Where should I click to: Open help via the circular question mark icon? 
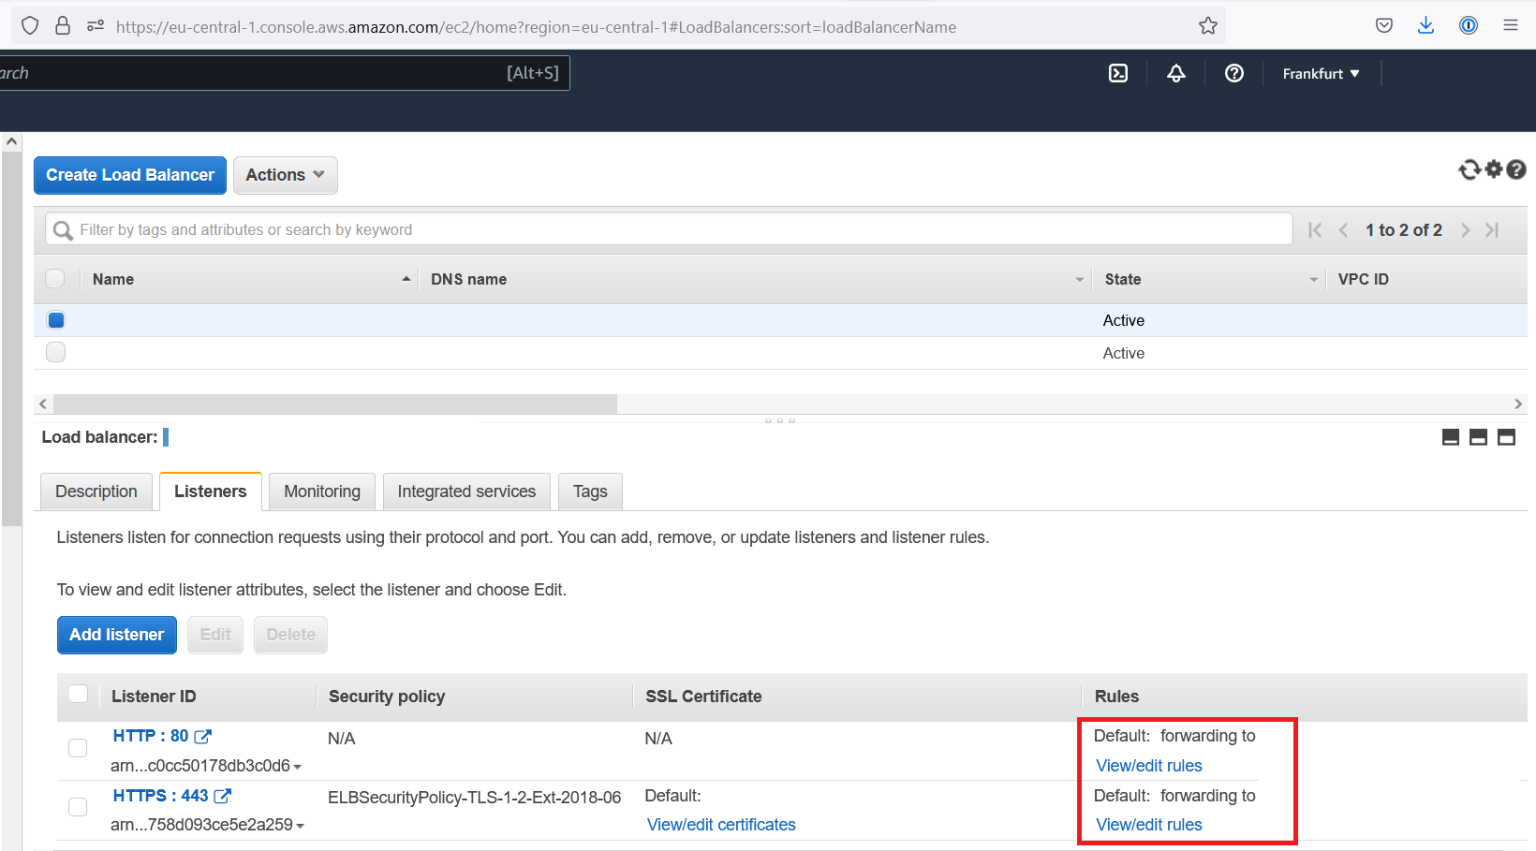(1516, 170)
